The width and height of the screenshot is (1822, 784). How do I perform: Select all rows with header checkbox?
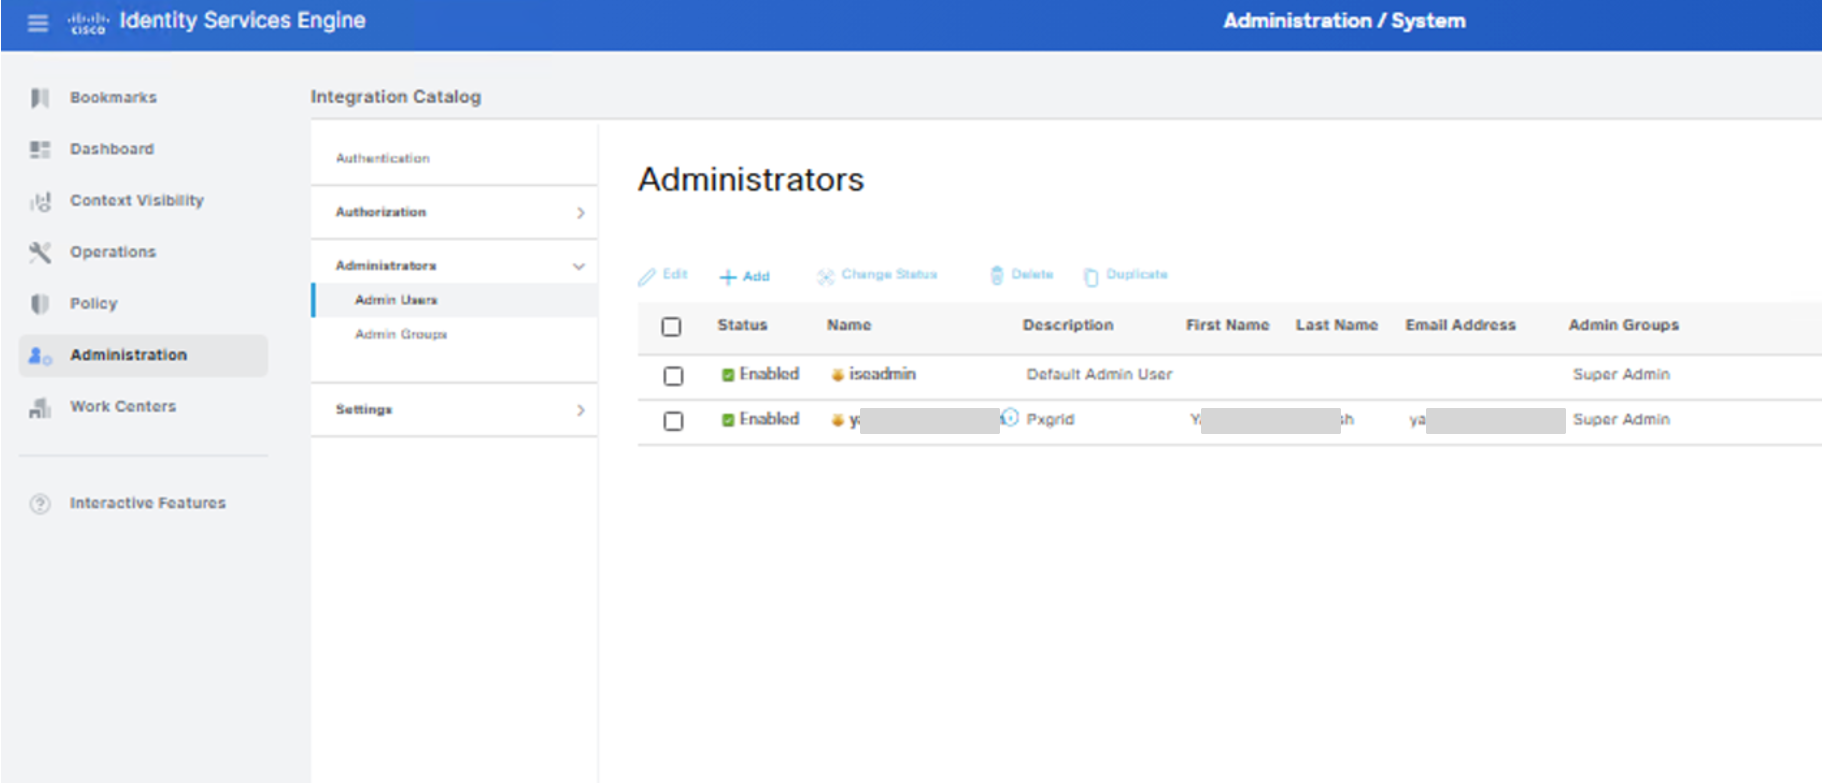[x=671, y=327]
